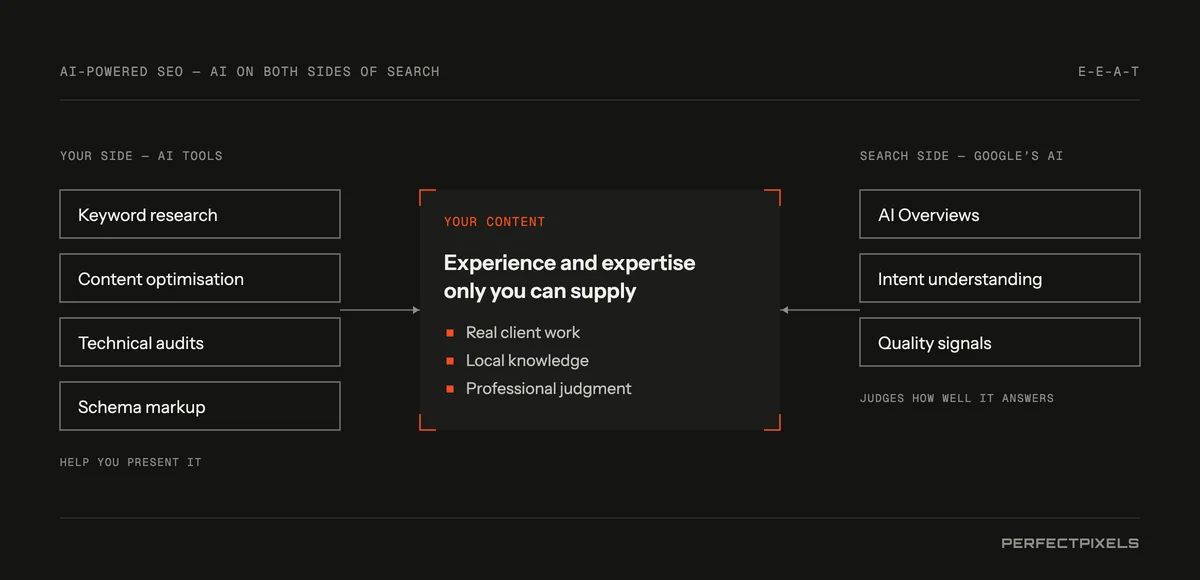This screenshot has height=580, width=1200.
Task: Choose the Content optimisation box
Action: coord(200,278)
